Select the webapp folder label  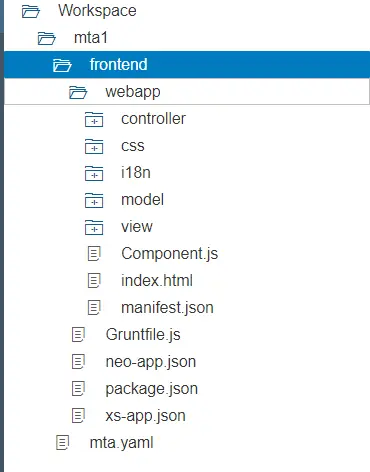[133, 92]
